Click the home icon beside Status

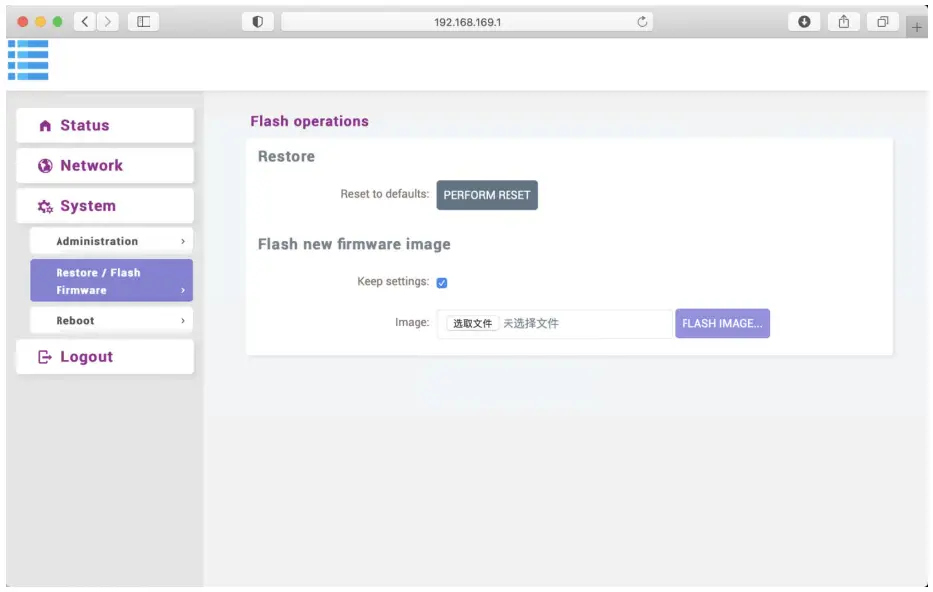(x=45, y=126)
